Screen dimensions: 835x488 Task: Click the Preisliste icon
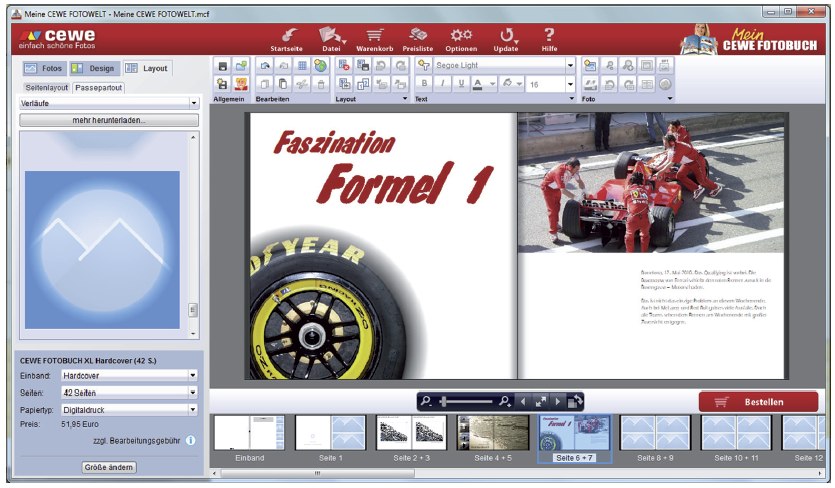[x=417, y=36]
